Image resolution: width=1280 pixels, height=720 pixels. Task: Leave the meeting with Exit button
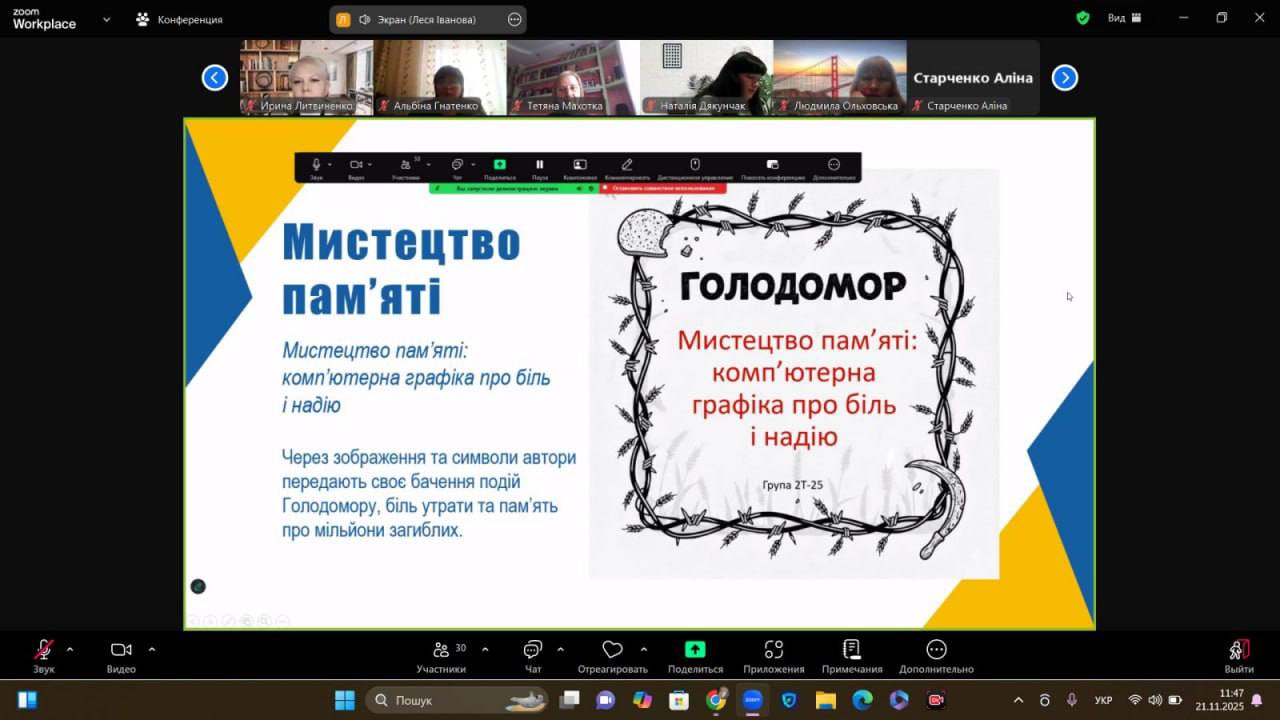(1238, 655)
